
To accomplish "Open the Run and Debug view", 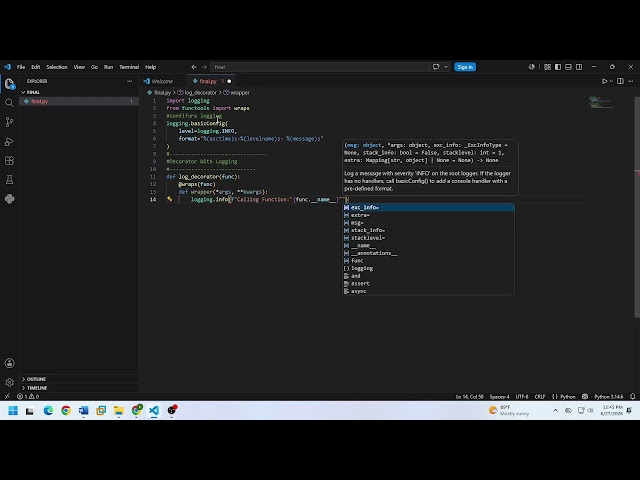I will 9,141.
